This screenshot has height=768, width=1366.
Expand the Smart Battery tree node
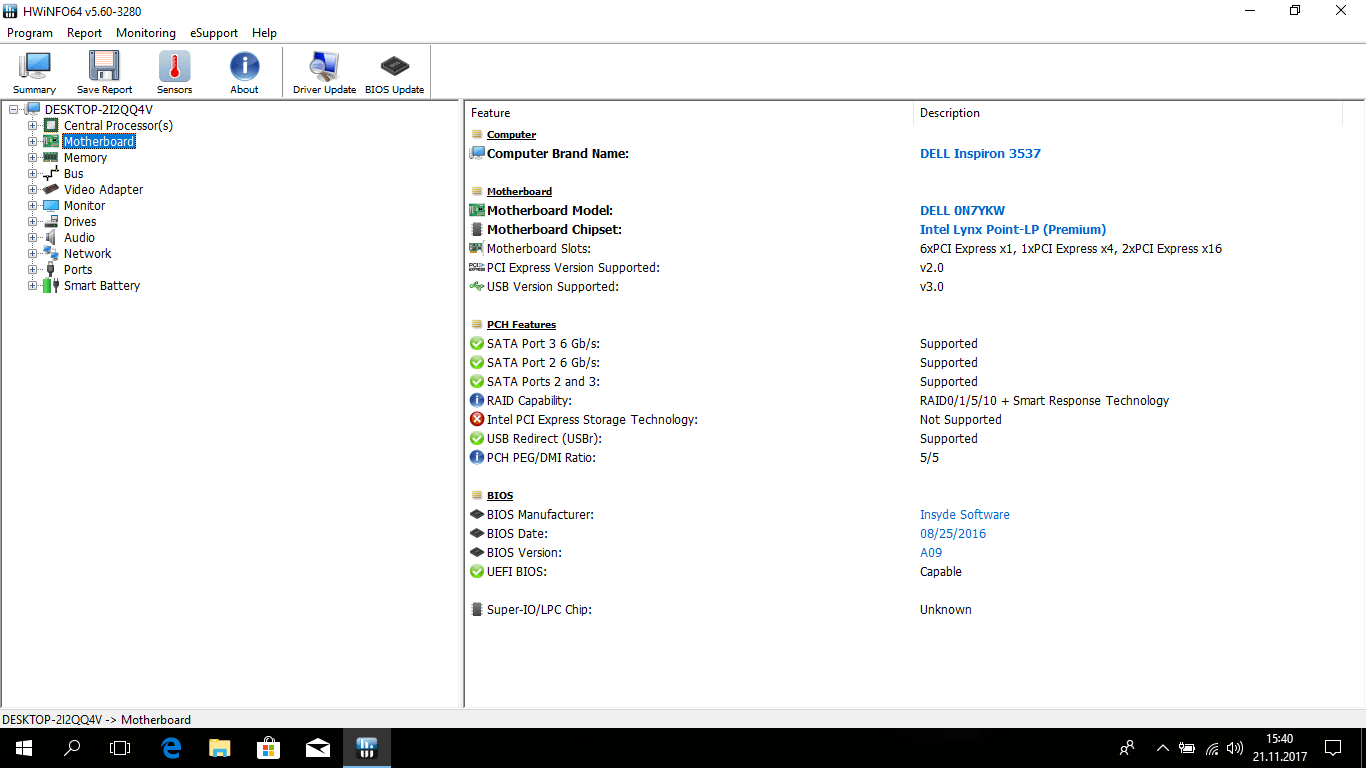pyautogui.click(x=33, y=286)
